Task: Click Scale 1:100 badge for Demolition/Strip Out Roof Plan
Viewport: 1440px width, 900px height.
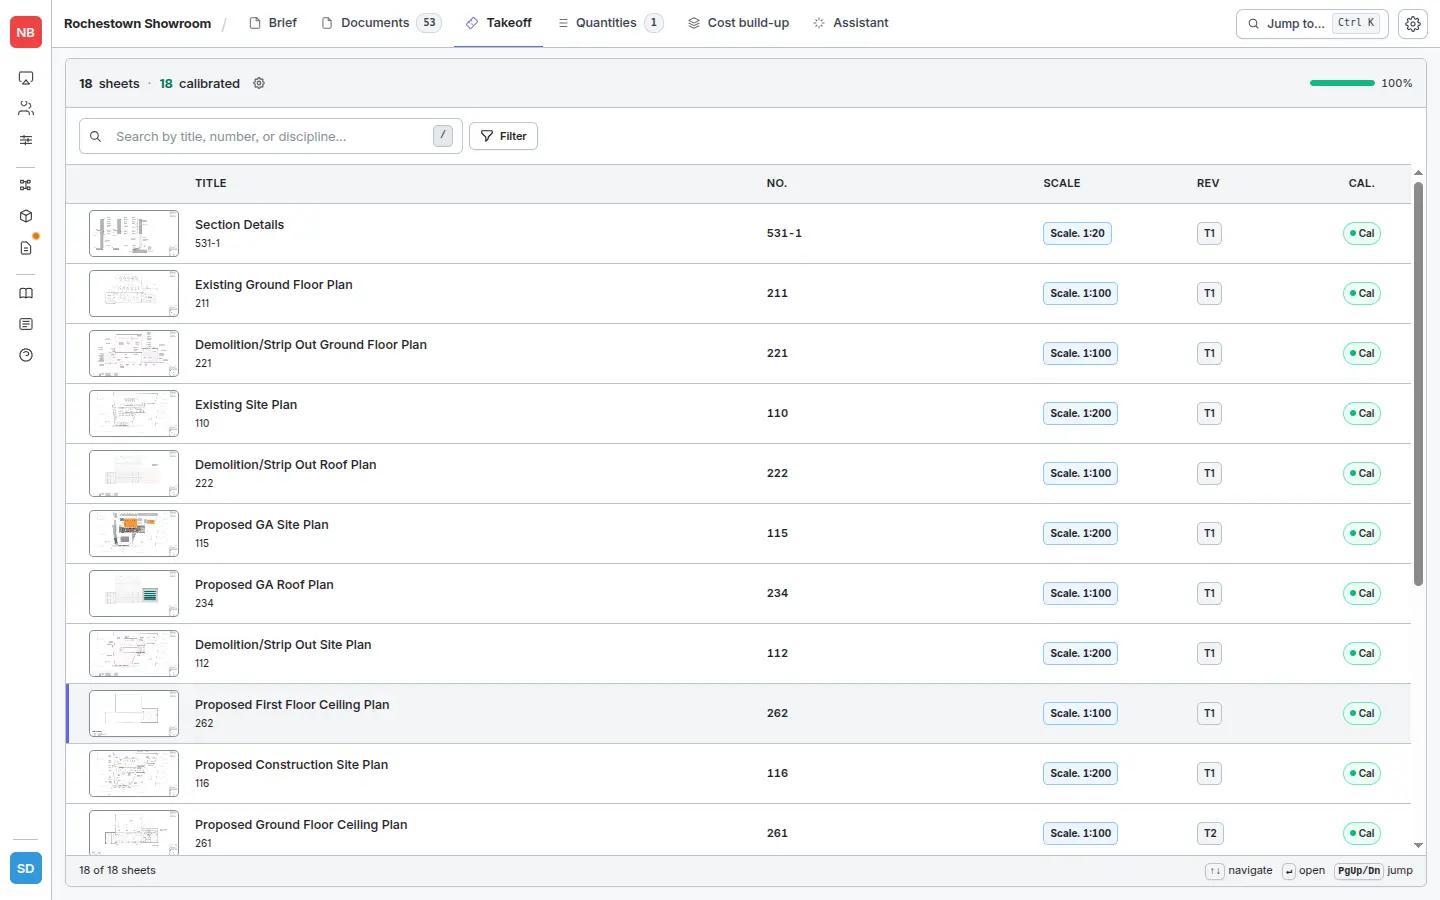Action: pyautogui.click(x=1080, y=473)
